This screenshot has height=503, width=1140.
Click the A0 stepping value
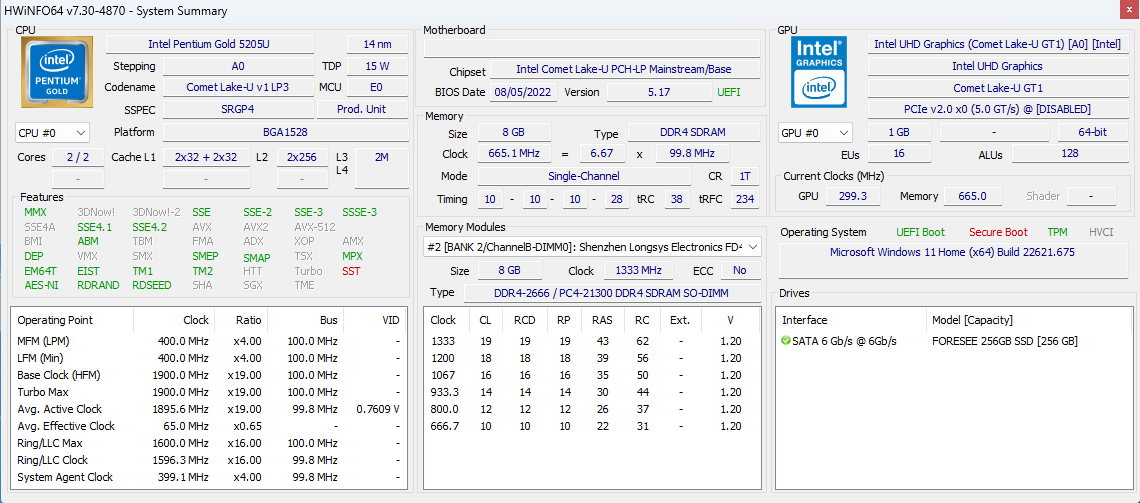coord(238,66)
